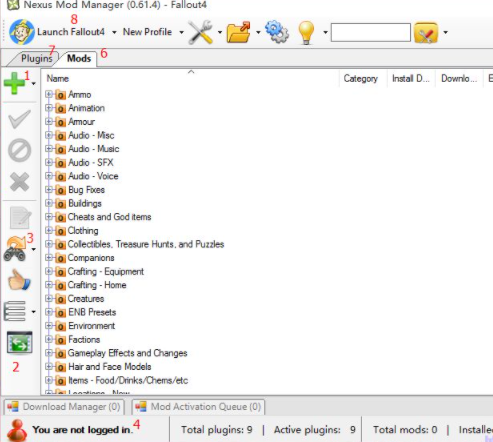Click the circle-slash Deactivate mod icon
Viewport: 493px width, 442px height.
(20, 150)
